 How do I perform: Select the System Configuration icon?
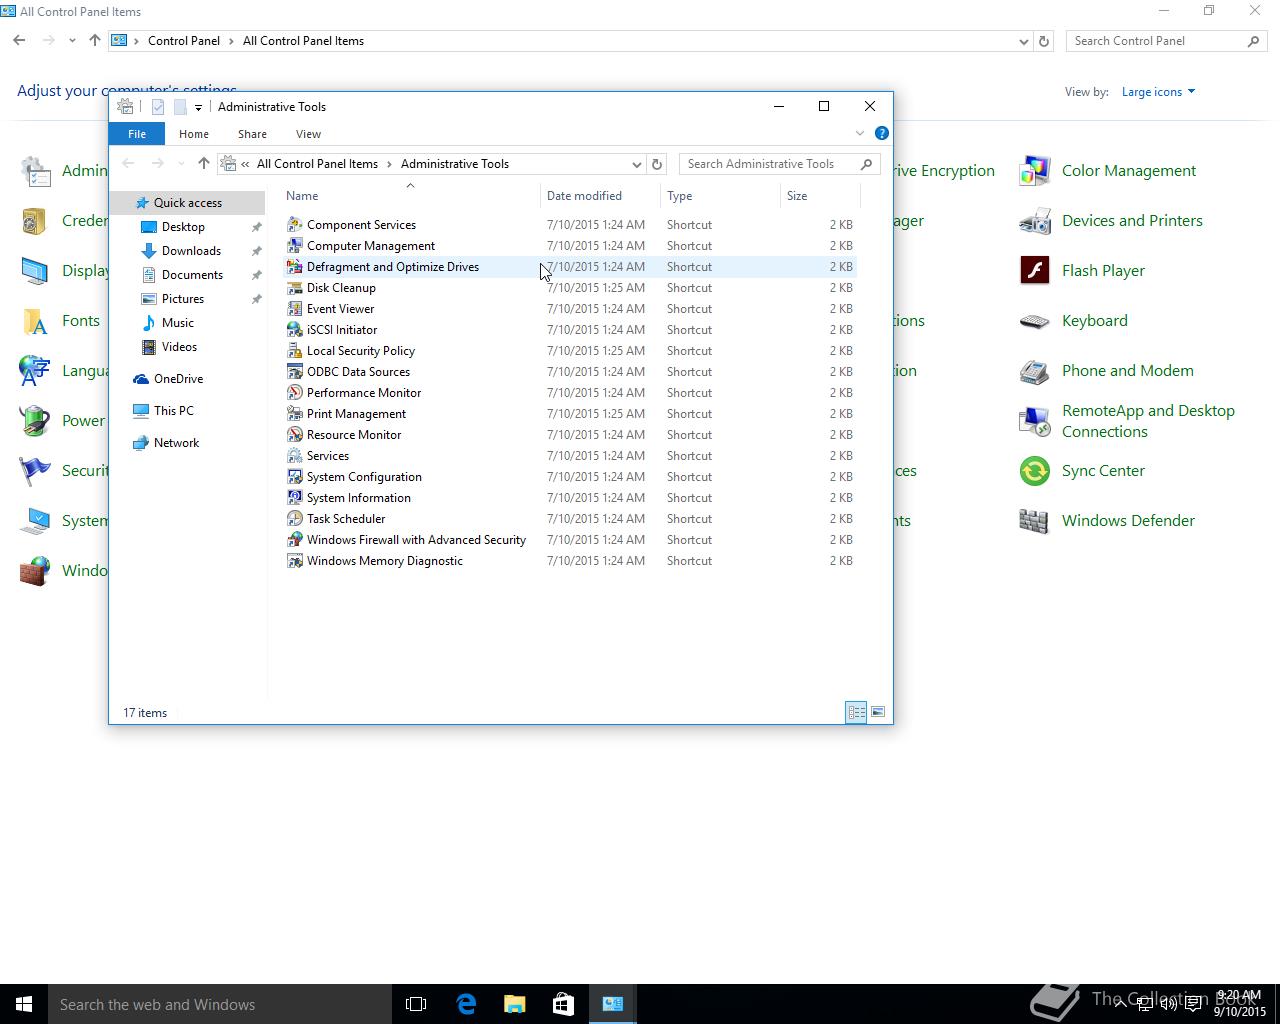(294, 477)
